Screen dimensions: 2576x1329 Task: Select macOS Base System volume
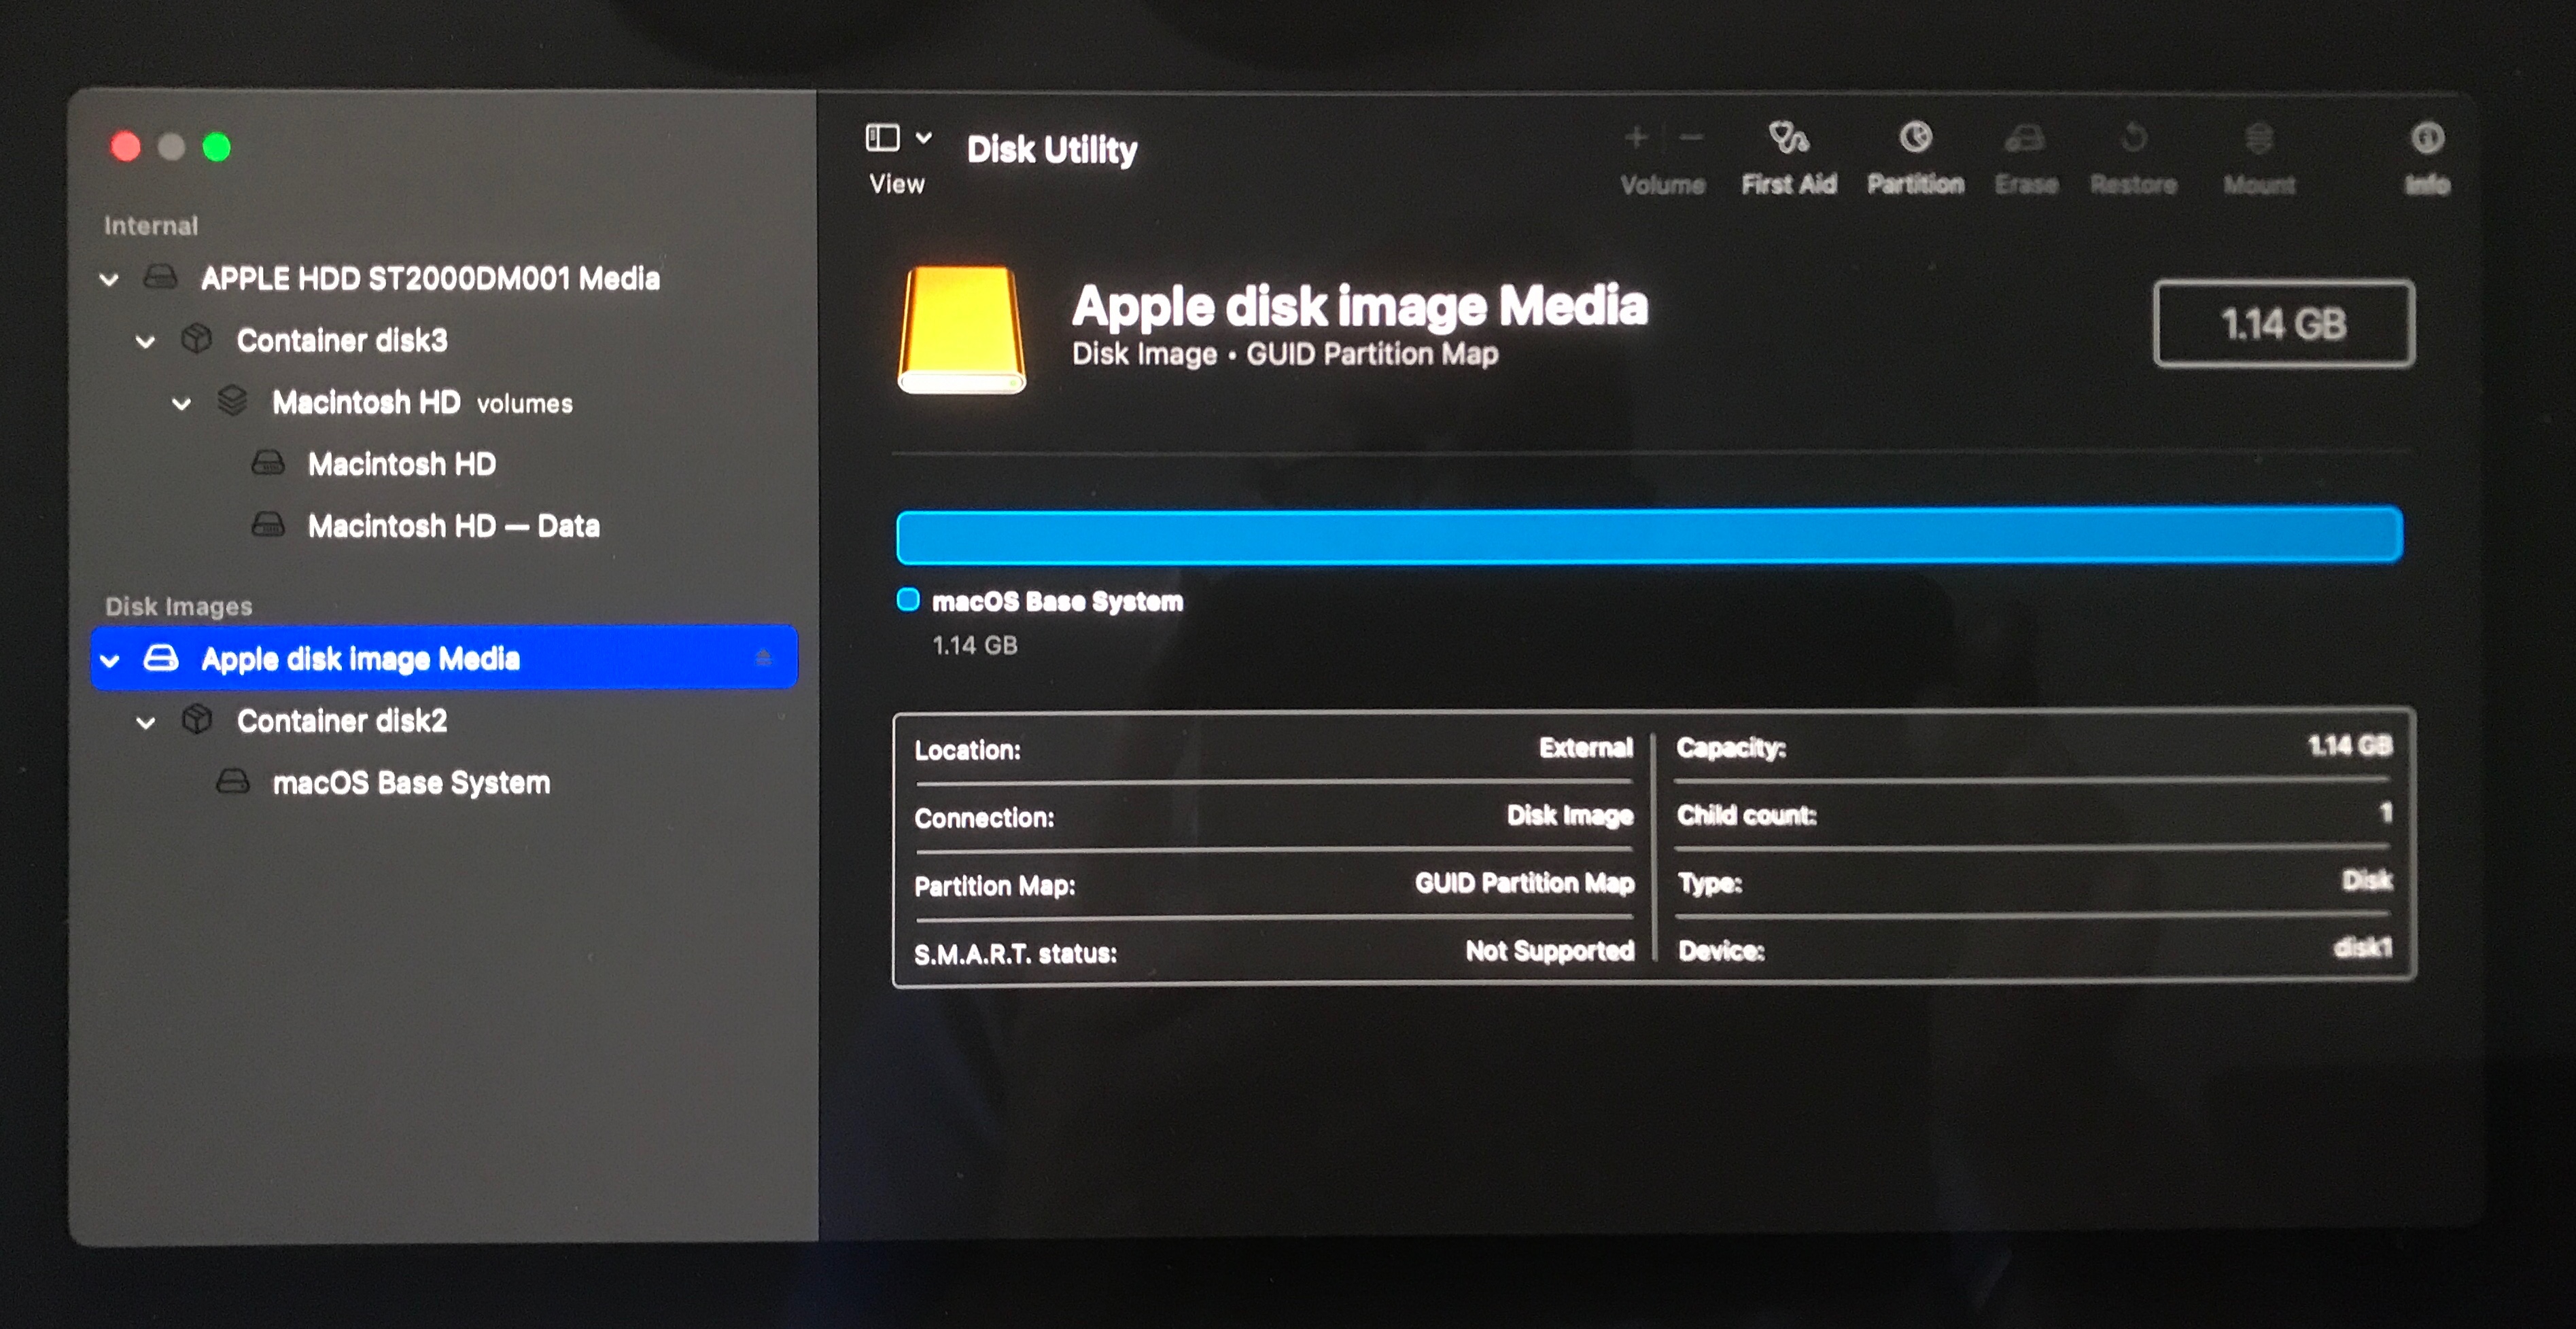[410, 782]
